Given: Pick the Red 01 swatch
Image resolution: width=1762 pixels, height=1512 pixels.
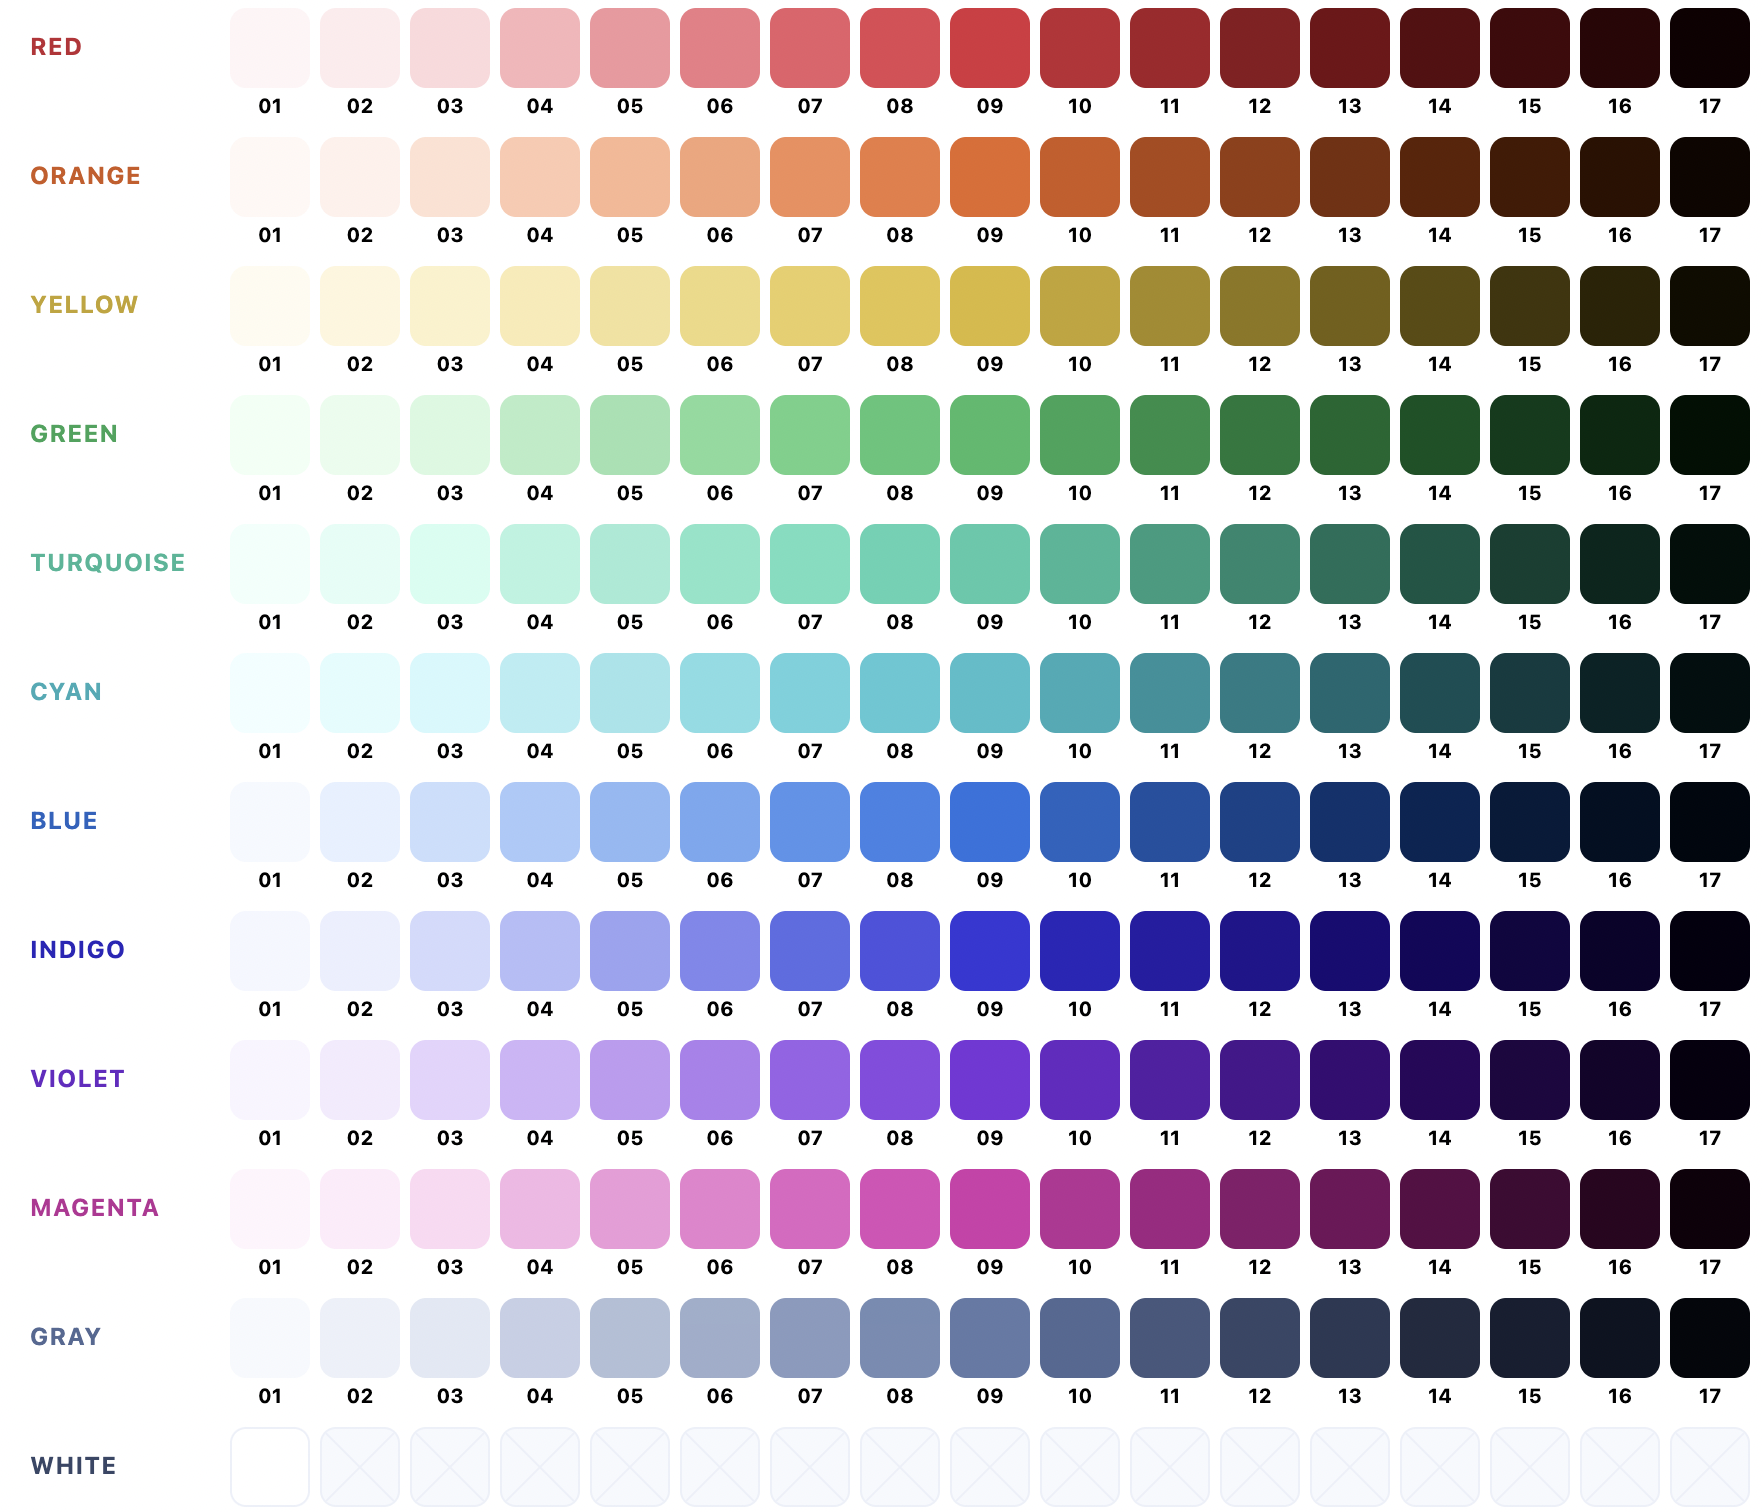Looking at the screenshot, I should tap(270, 48).
